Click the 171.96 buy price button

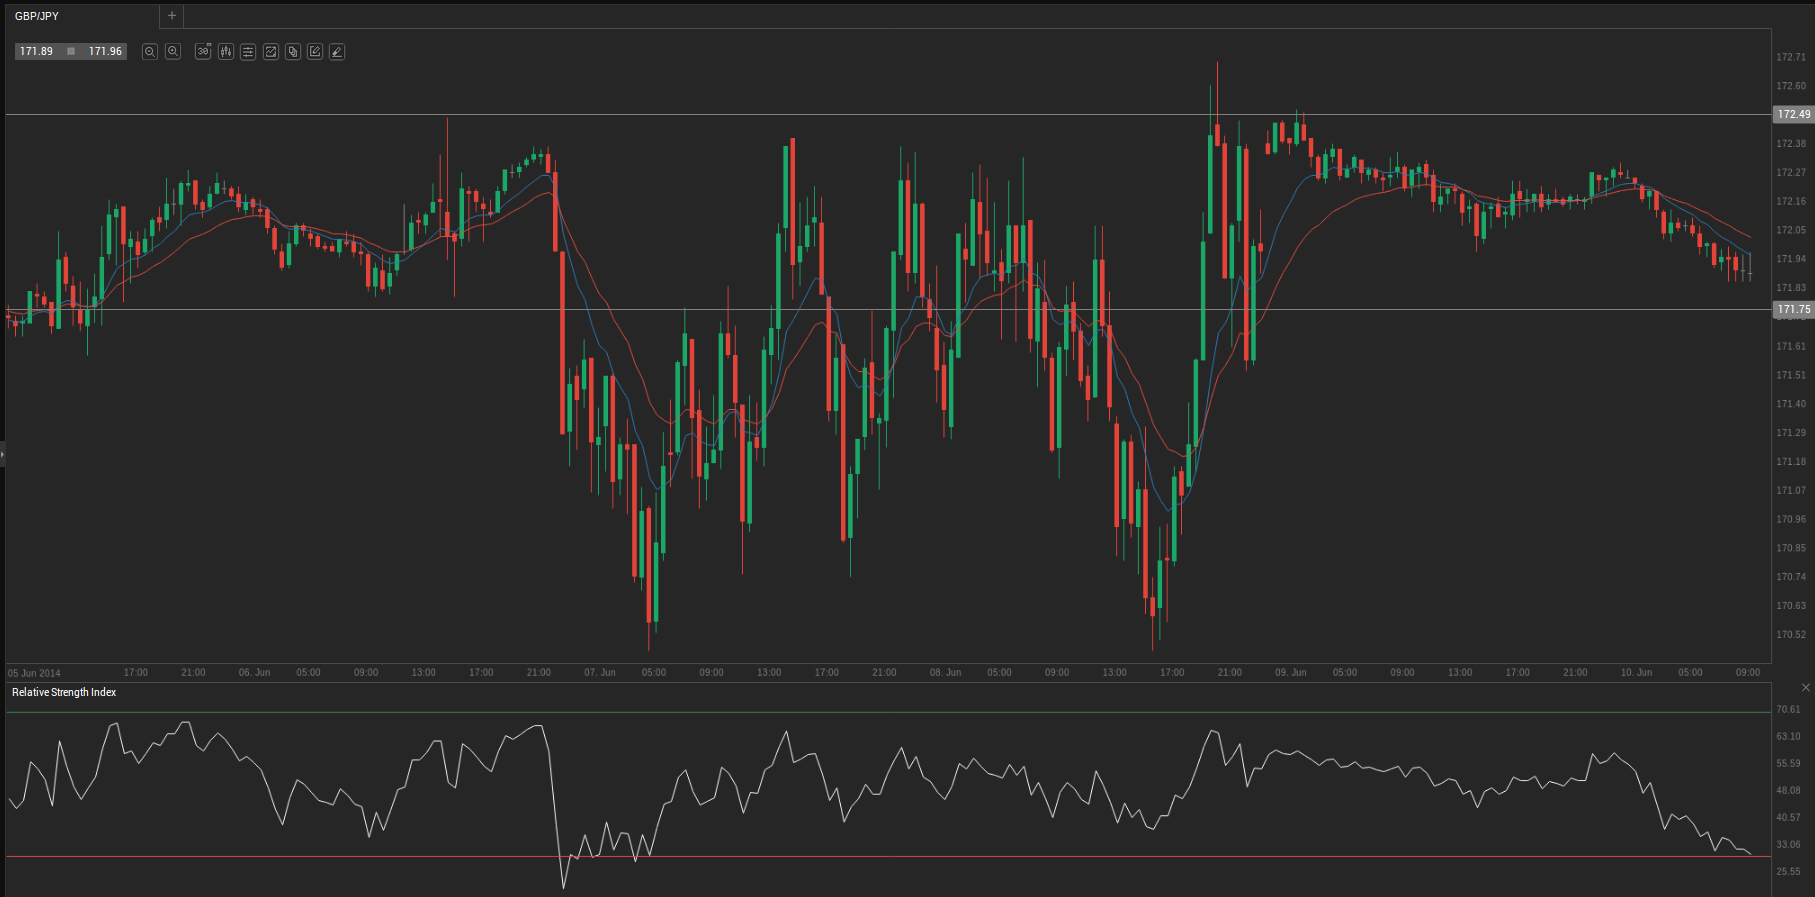coord(105,52)
